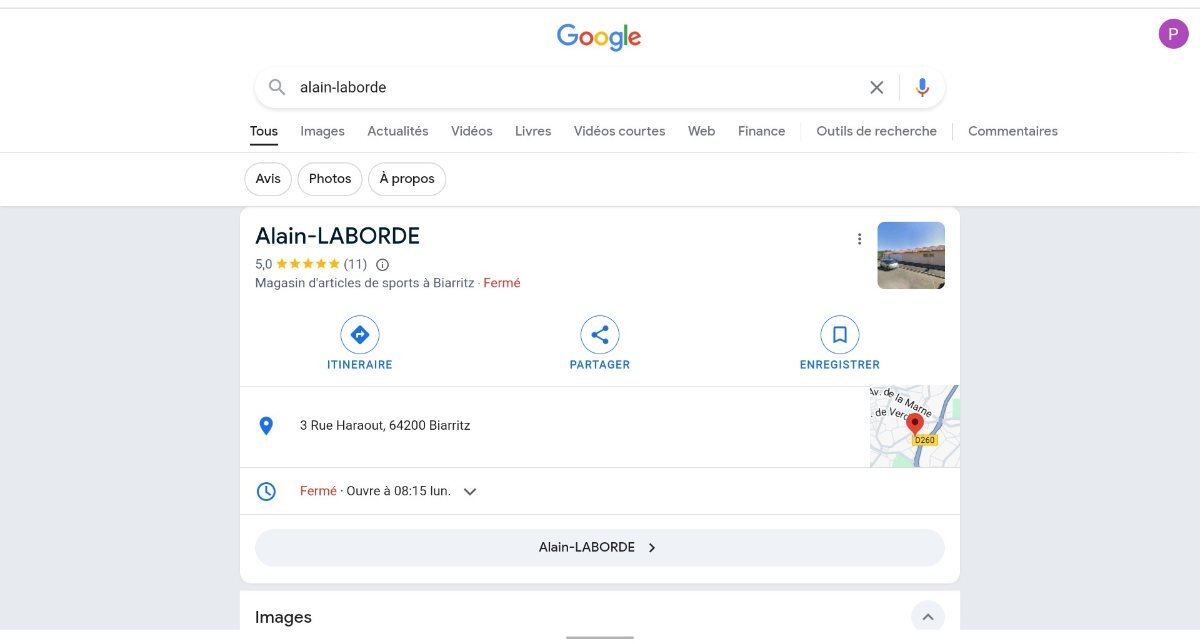The width and height of the screenshot is (1200, 644).
Task: Expand the opening hours chevron
Action: [x=470, y=492]
